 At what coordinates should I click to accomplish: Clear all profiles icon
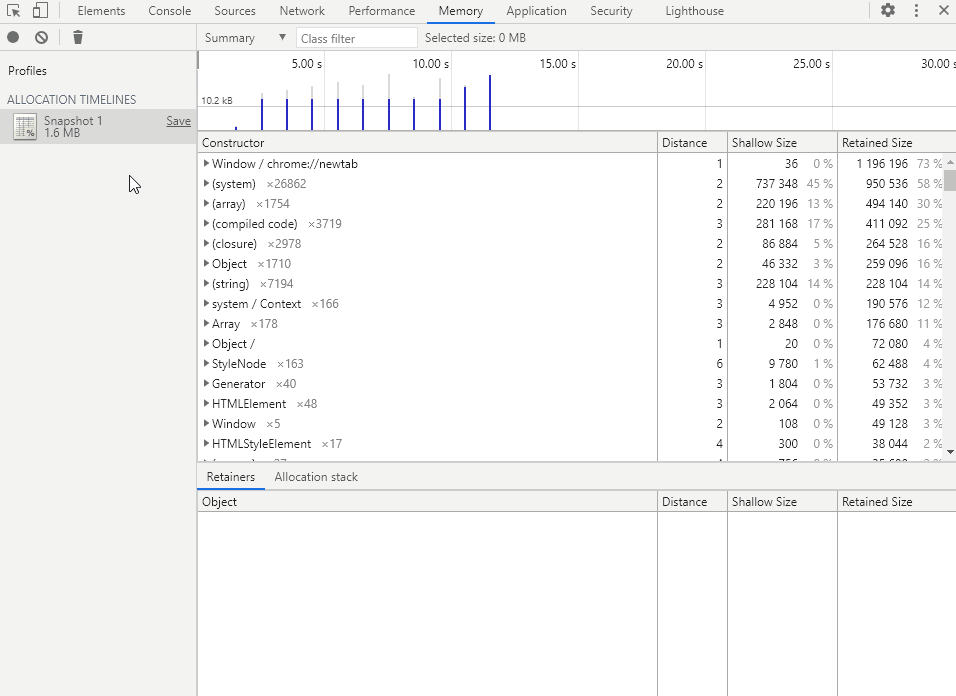pyautogui.click(x=41, y=38)
